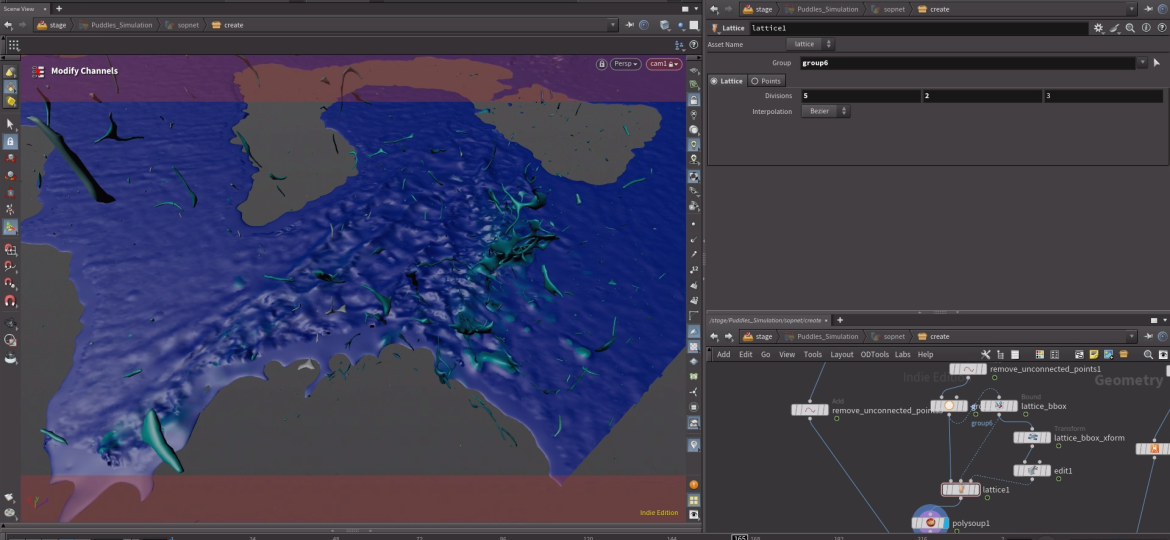Click the first Divisions value field
Image resolution: width=1170 pixels, height=540 pixels.
[x=860, y=96]
